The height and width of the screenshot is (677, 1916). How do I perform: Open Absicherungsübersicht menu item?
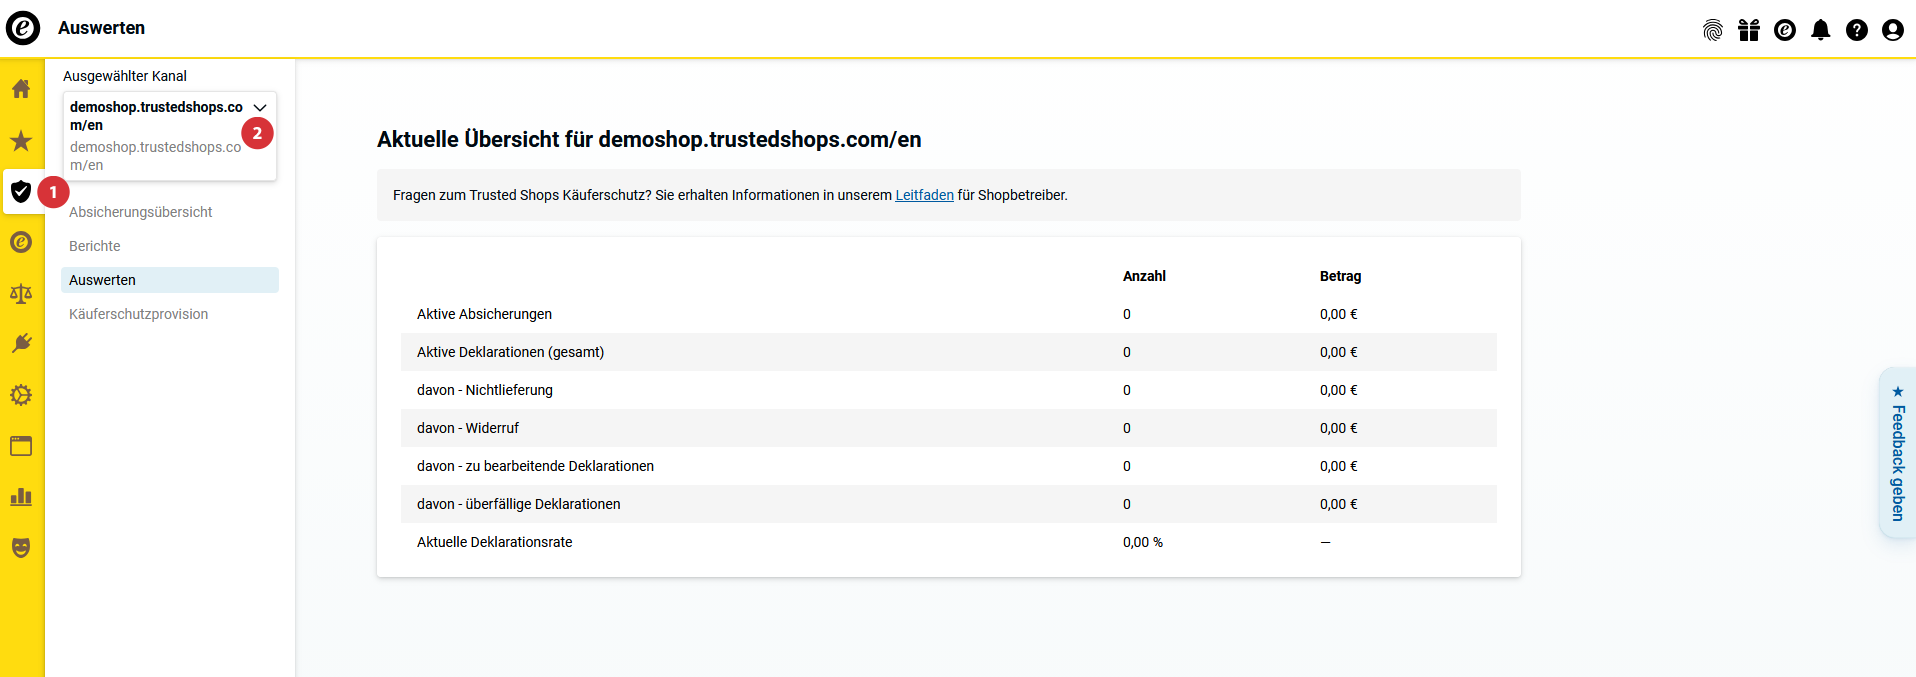141,212
